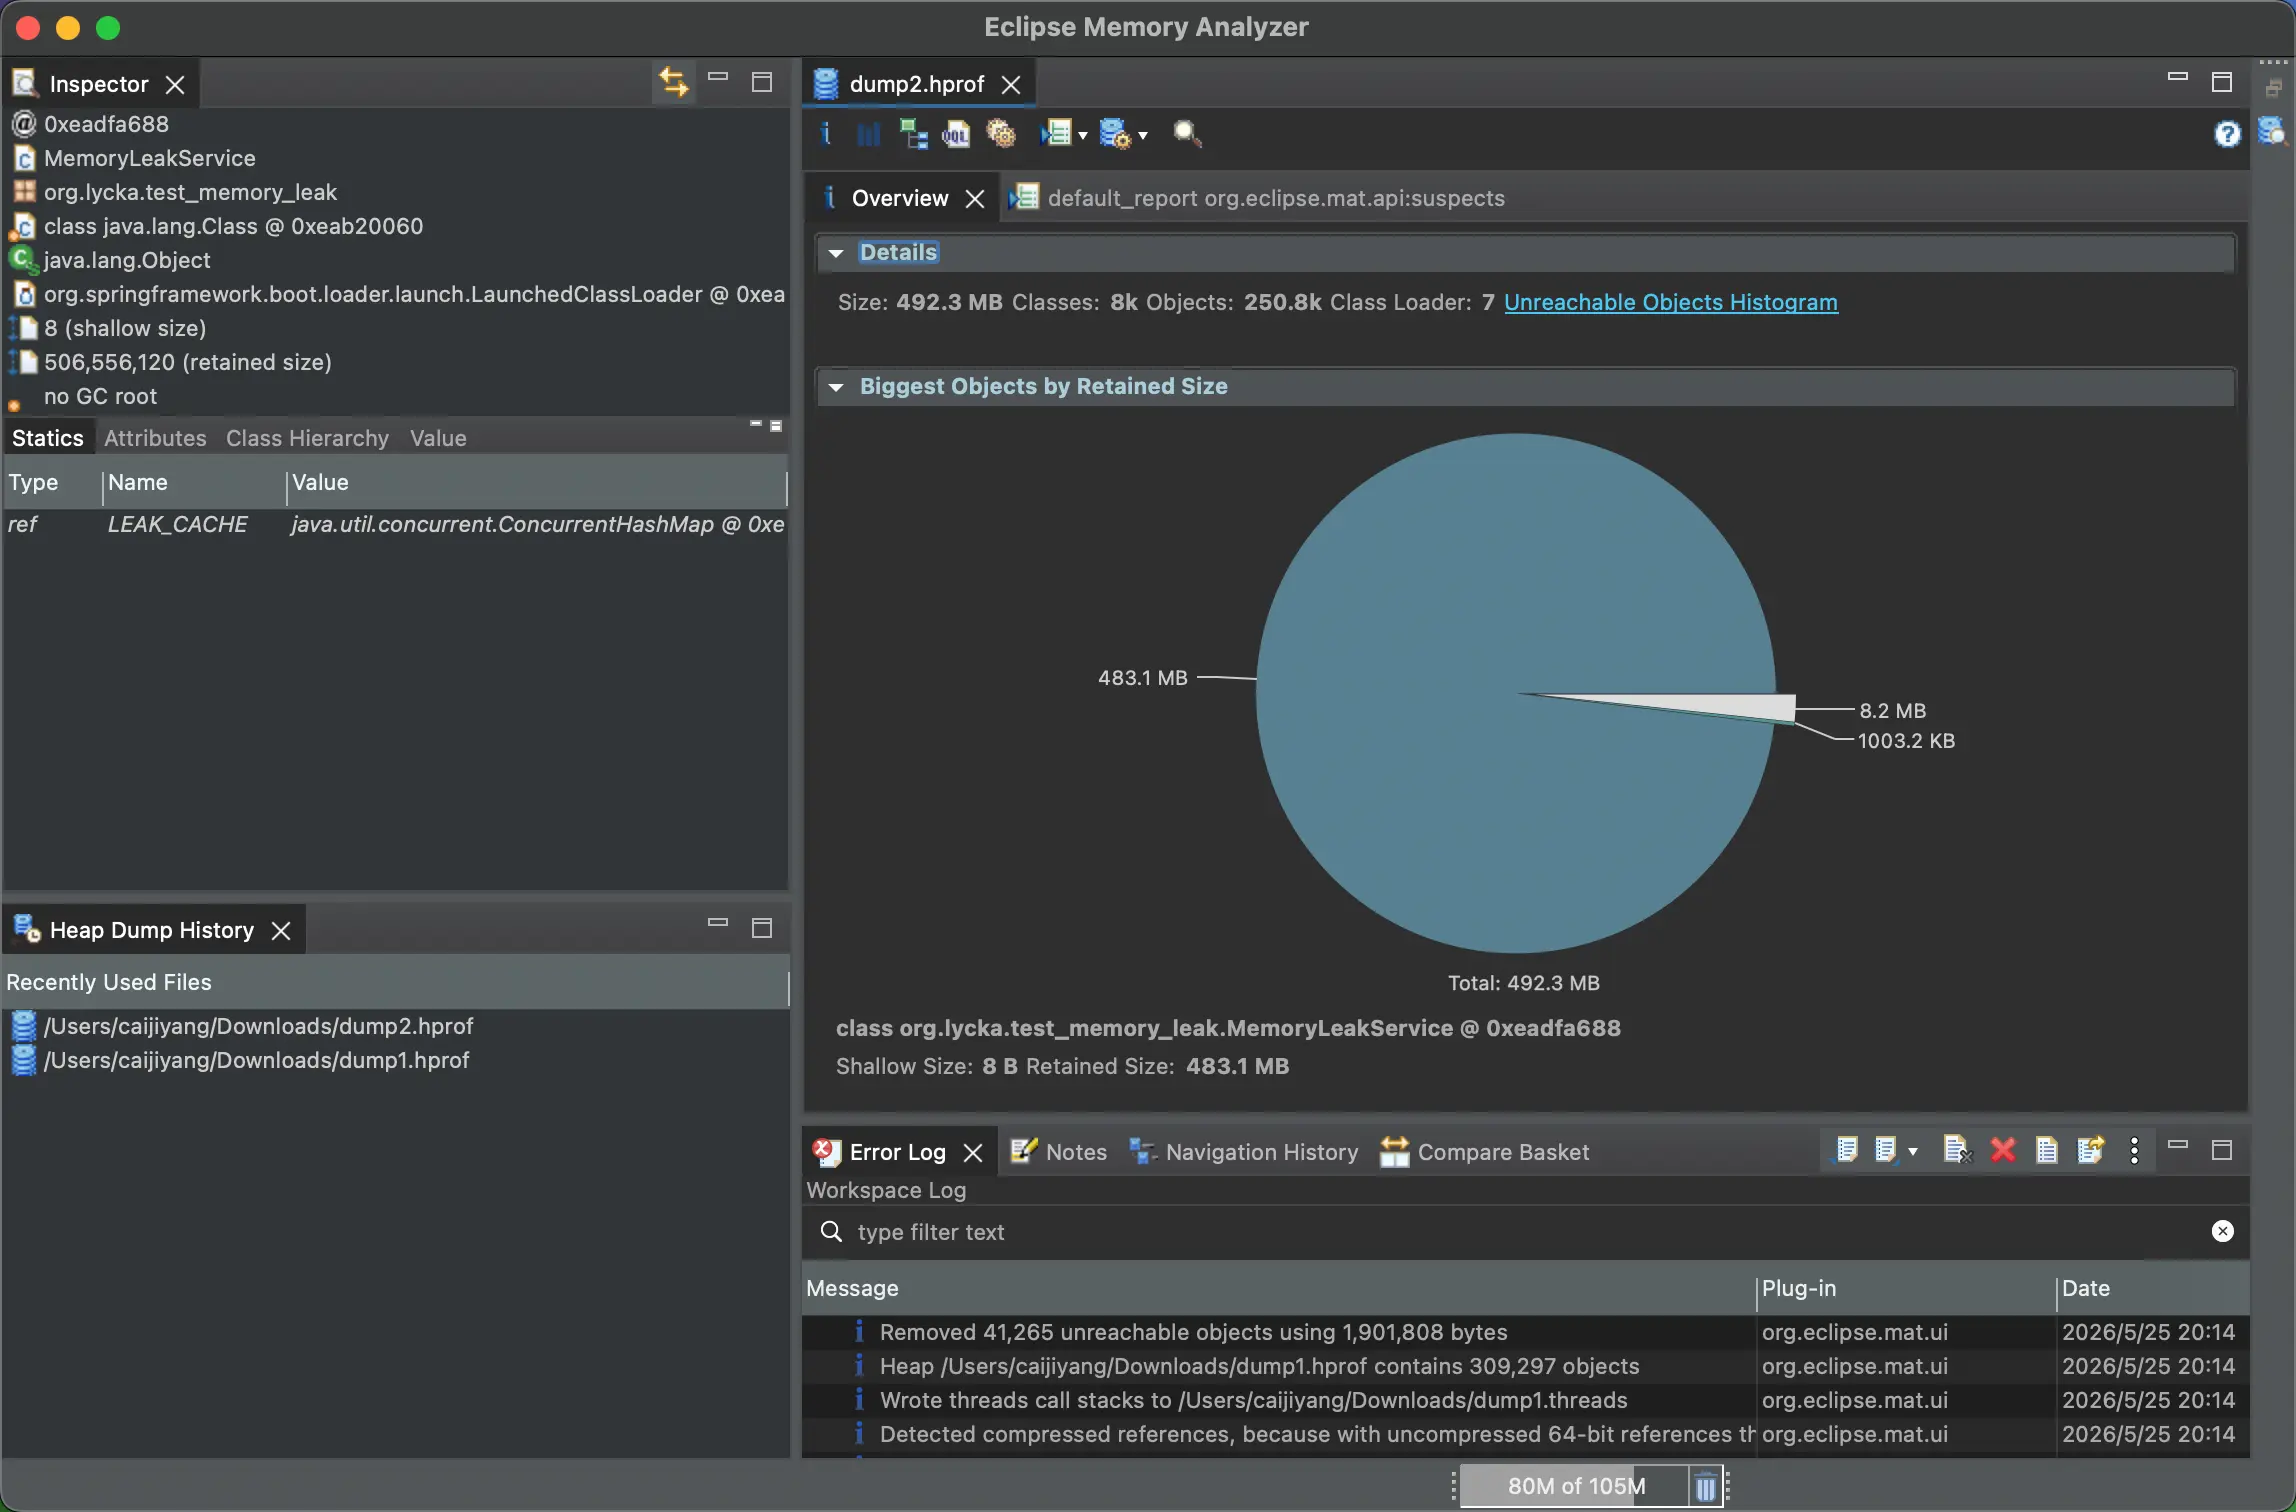Clear the filter text with the round X button
This screenshot has height=1512, width=2296.
pos(2223,1231)
